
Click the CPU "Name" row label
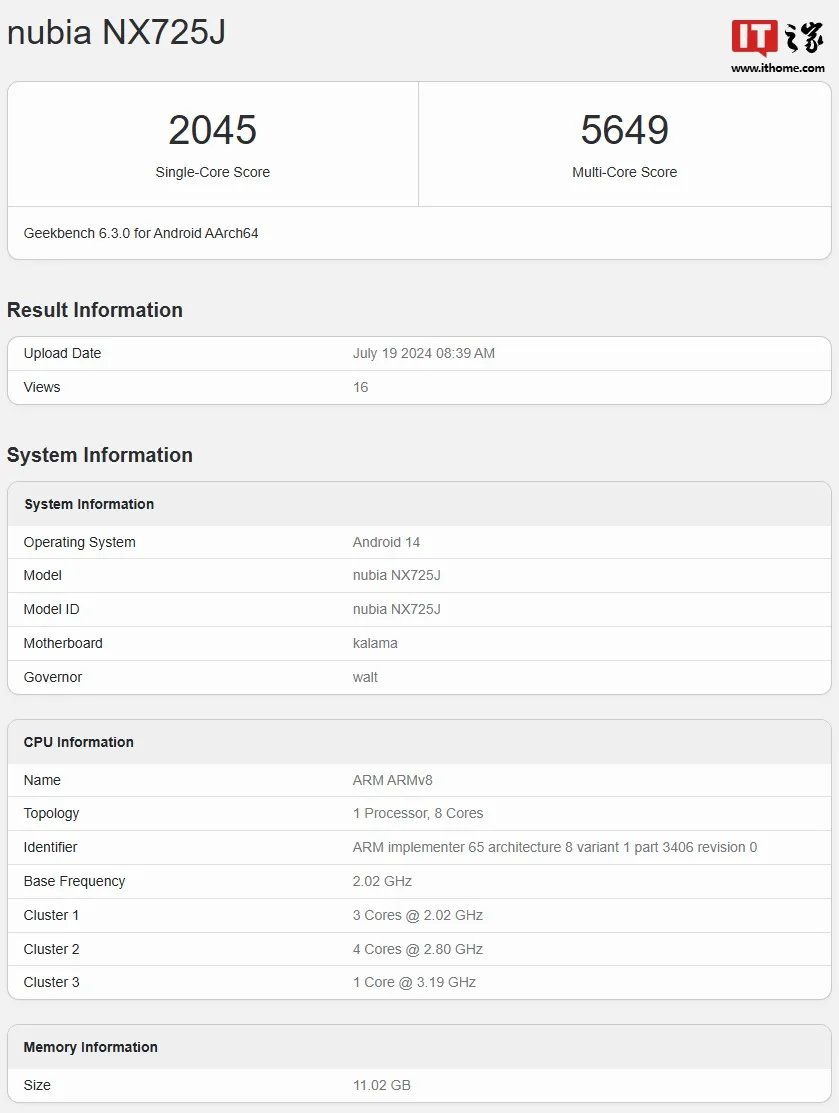tap(42, 780)
